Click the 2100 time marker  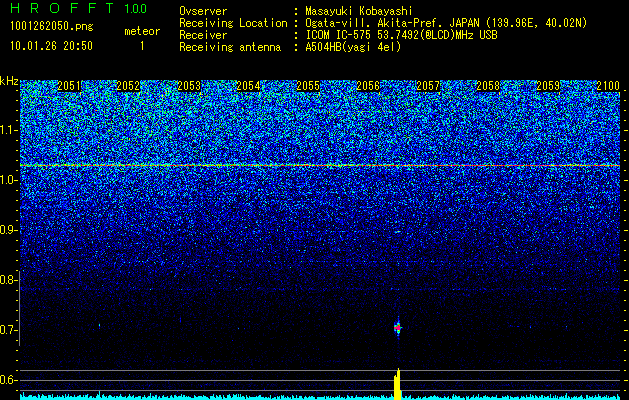608,86
